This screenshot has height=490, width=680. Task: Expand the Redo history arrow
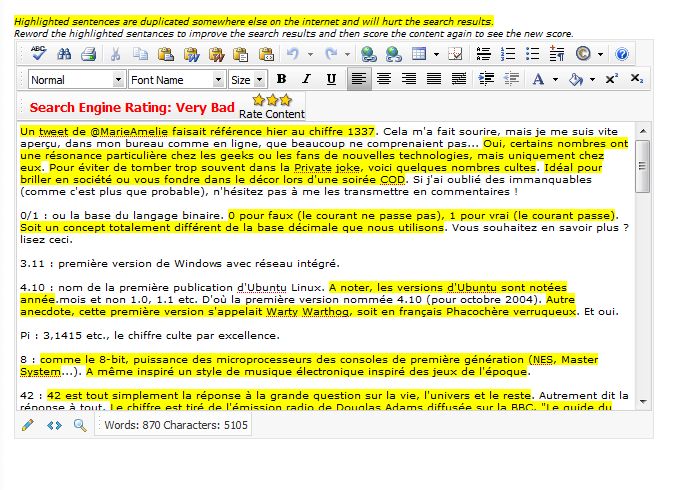pos(347,54)
